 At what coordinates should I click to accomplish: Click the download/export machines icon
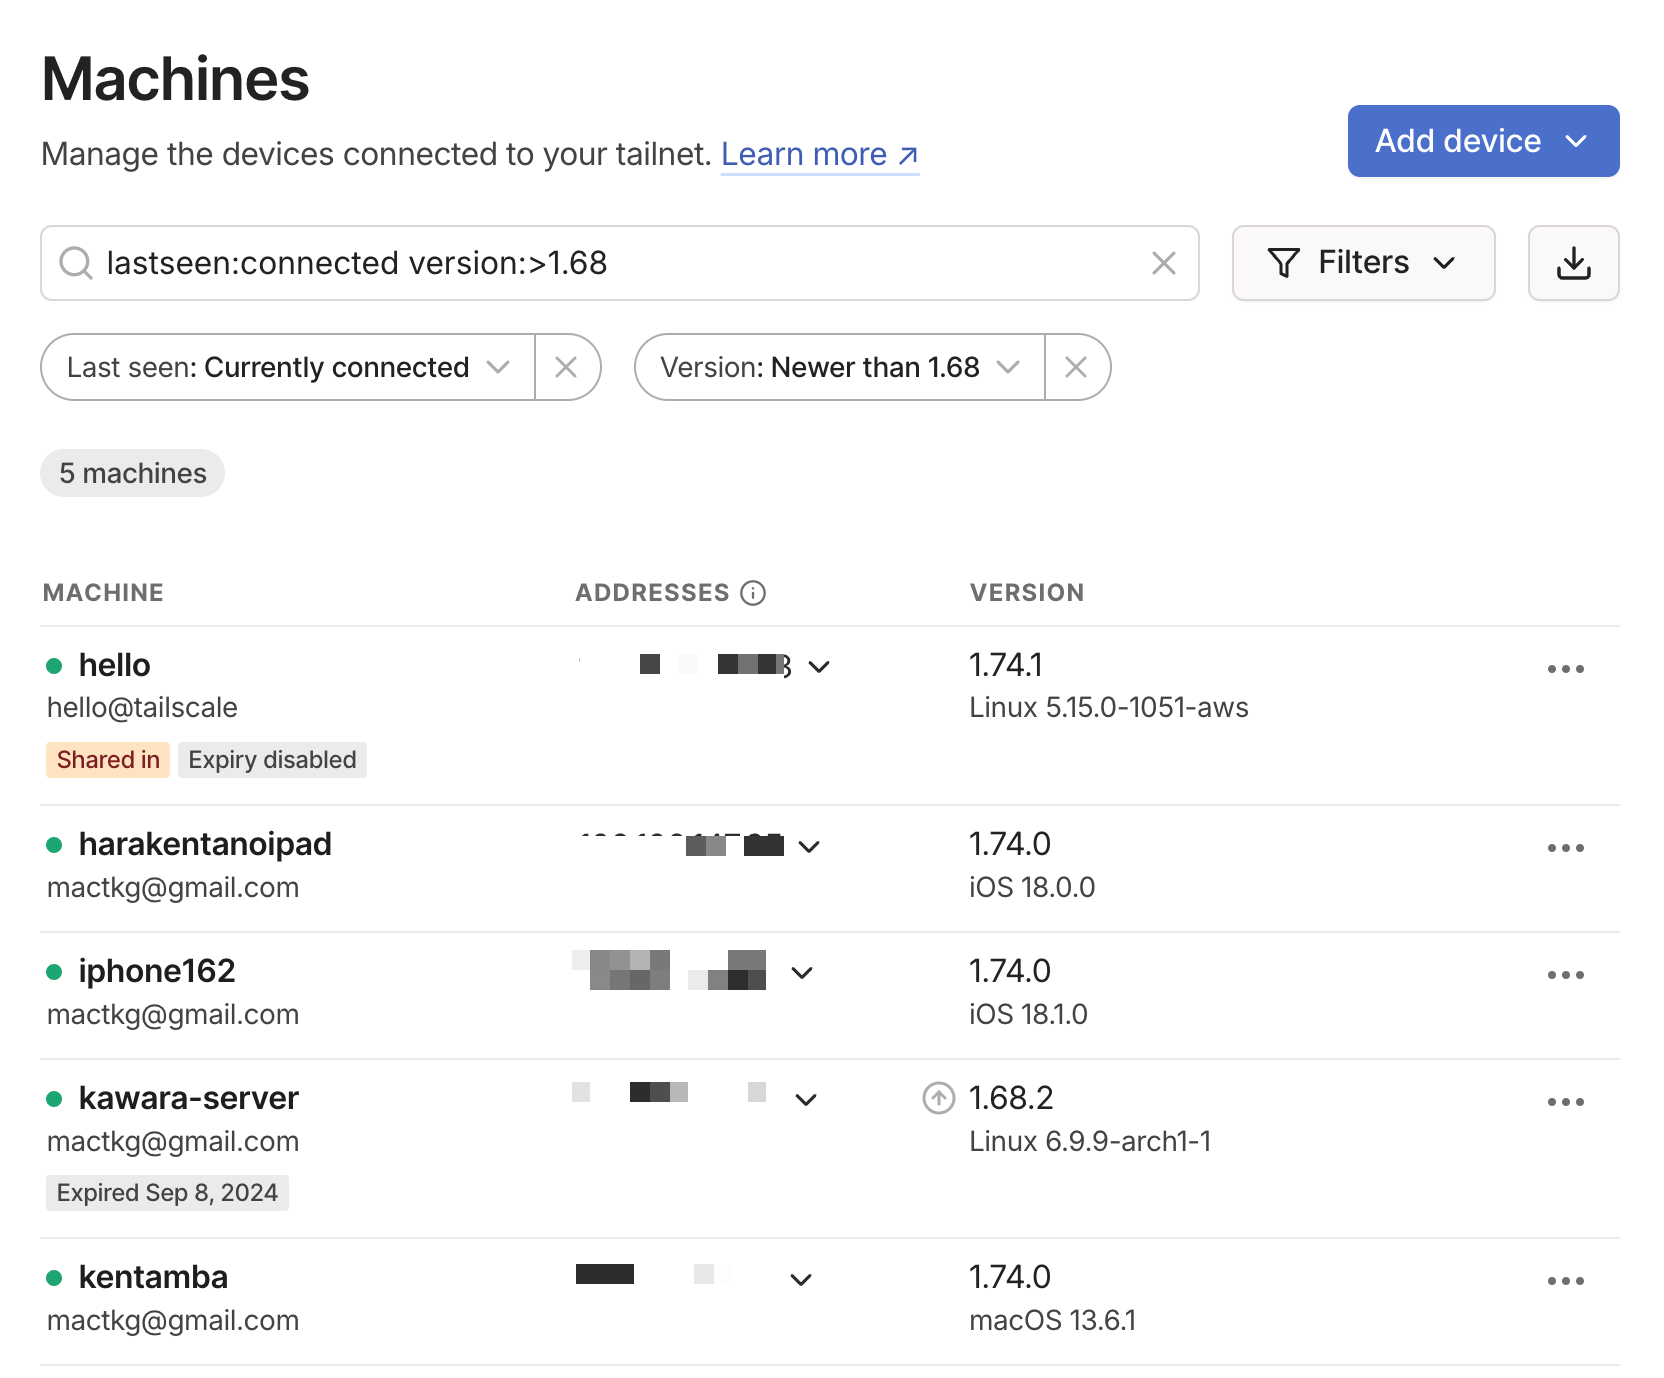coord(1573,263)
